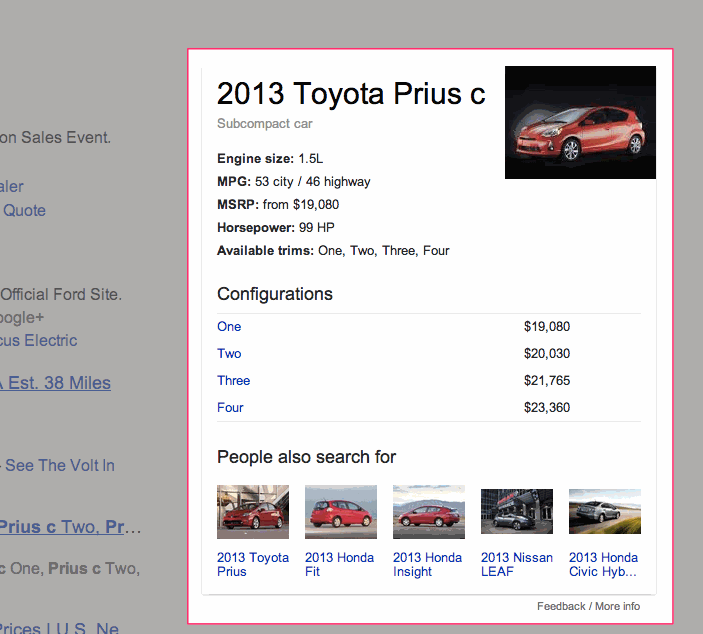Screen dimensions: 703x634
Task: Open the 'One' trim configuration link
Action: 229,327
